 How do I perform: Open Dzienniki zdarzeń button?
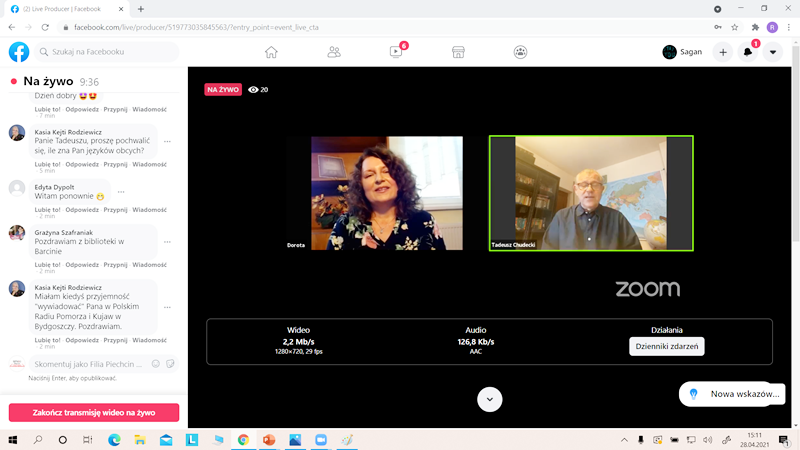666,346
